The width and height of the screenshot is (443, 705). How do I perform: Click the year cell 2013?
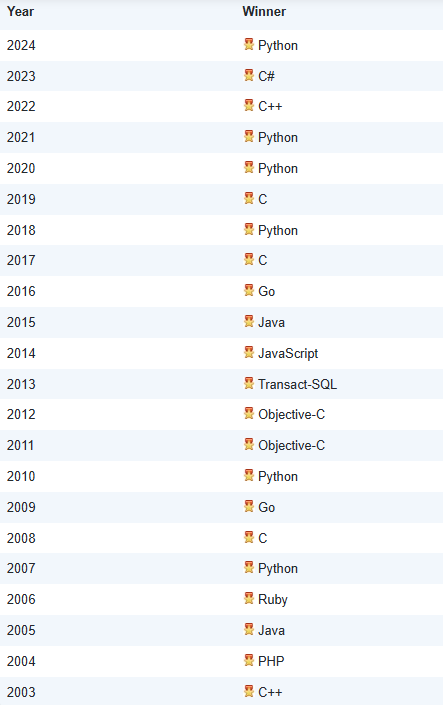21,384
